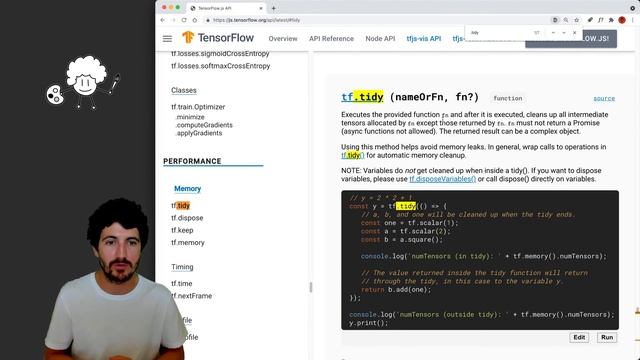Open the API Reference nav item
The width and height of the screenshot is (640, 360).
(331, 39)
